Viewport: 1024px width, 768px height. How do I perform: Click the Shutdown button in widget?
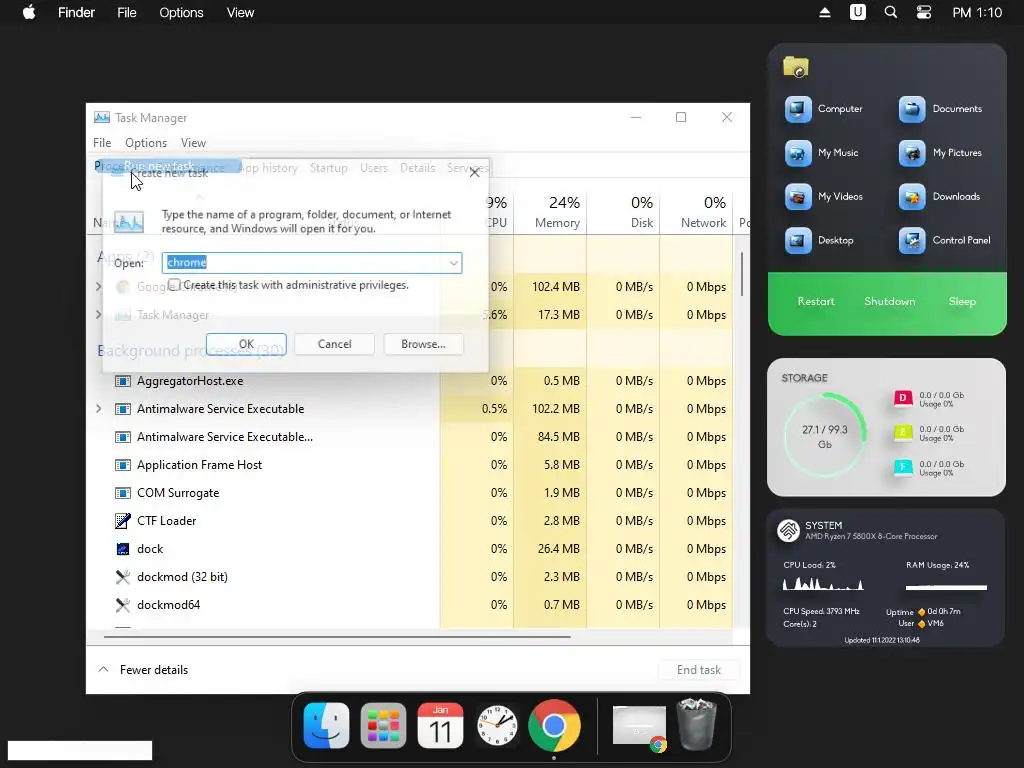(889, 302)
